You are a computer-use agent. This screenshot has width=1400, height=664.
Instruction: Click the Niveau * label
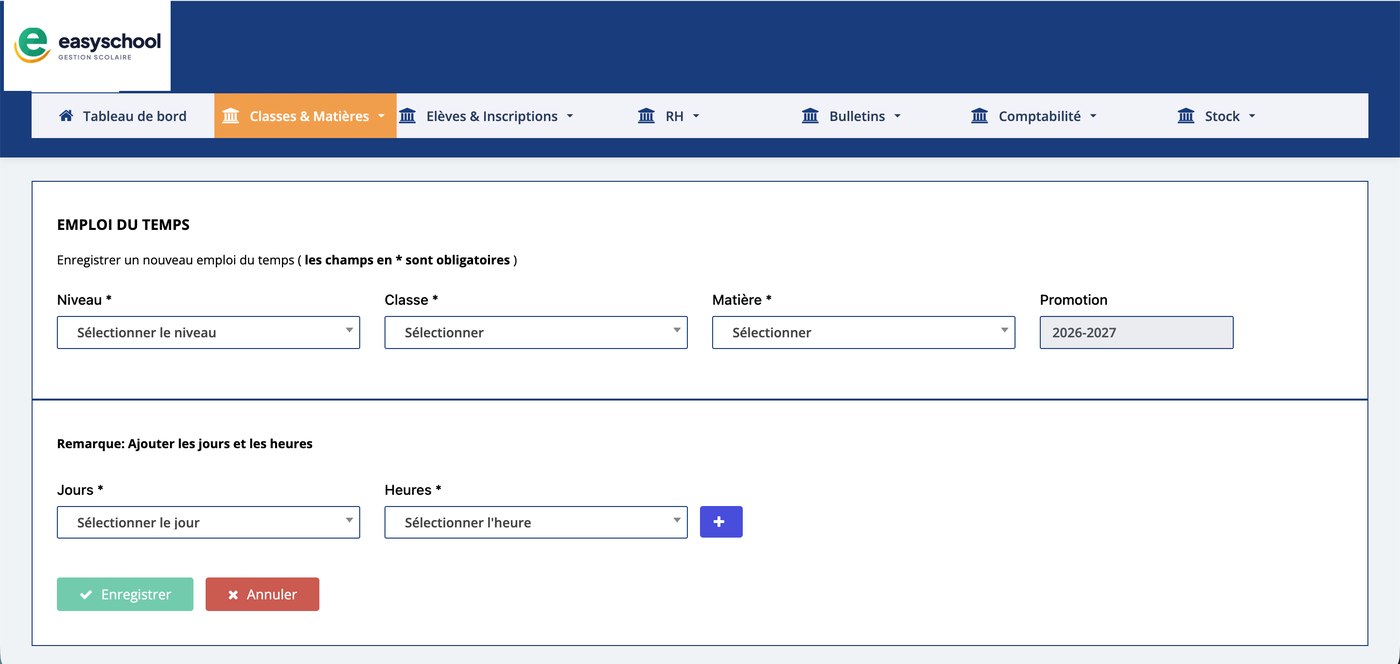tap(84, 300)
